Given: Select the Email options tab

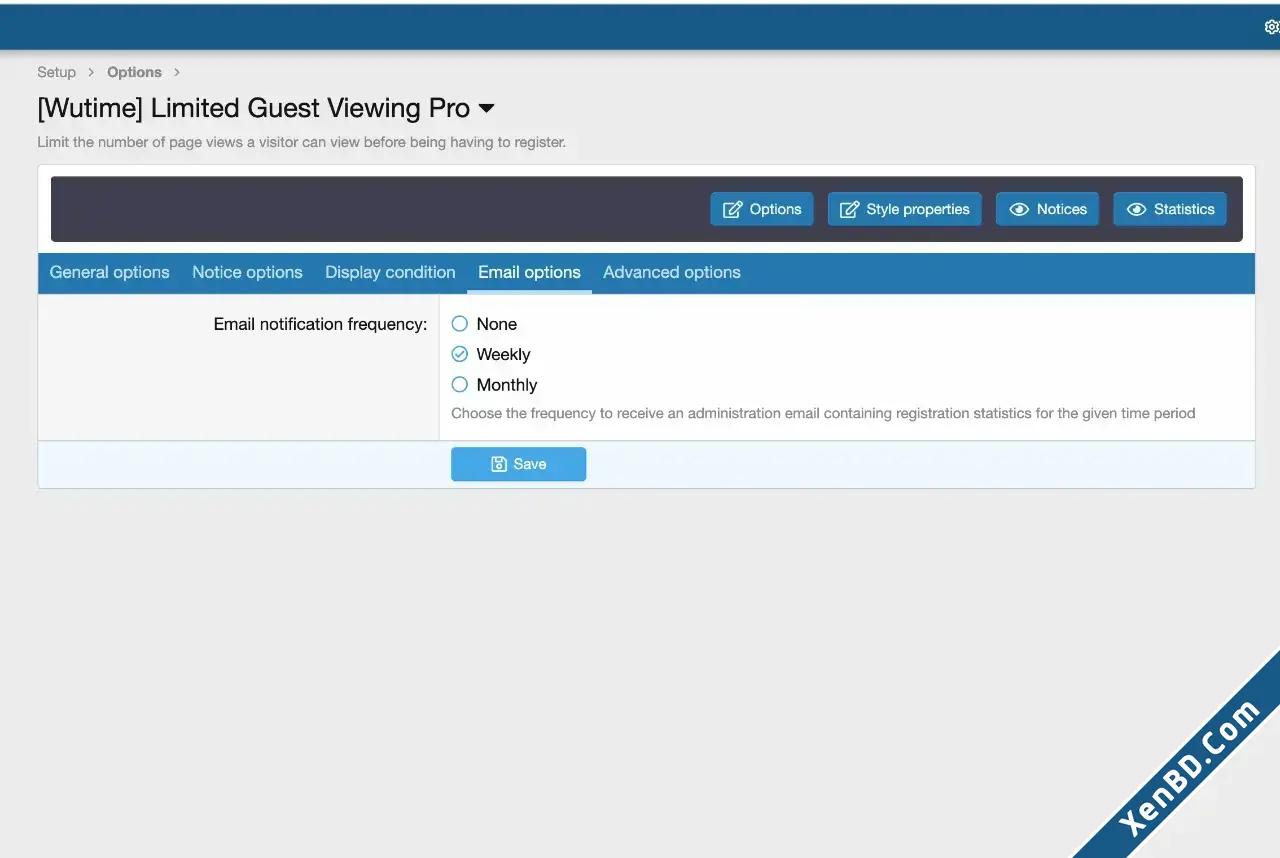Looking at the screenshot, I should coord(529,272).
